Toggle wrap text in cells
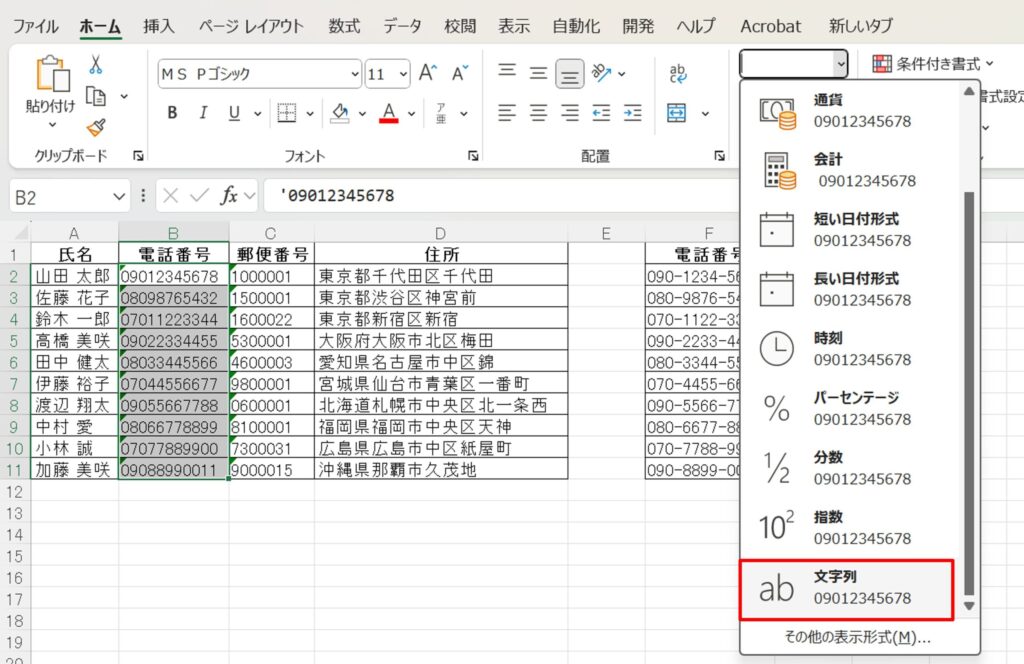This screenshot has height=664, width=1024. [678, 73]
